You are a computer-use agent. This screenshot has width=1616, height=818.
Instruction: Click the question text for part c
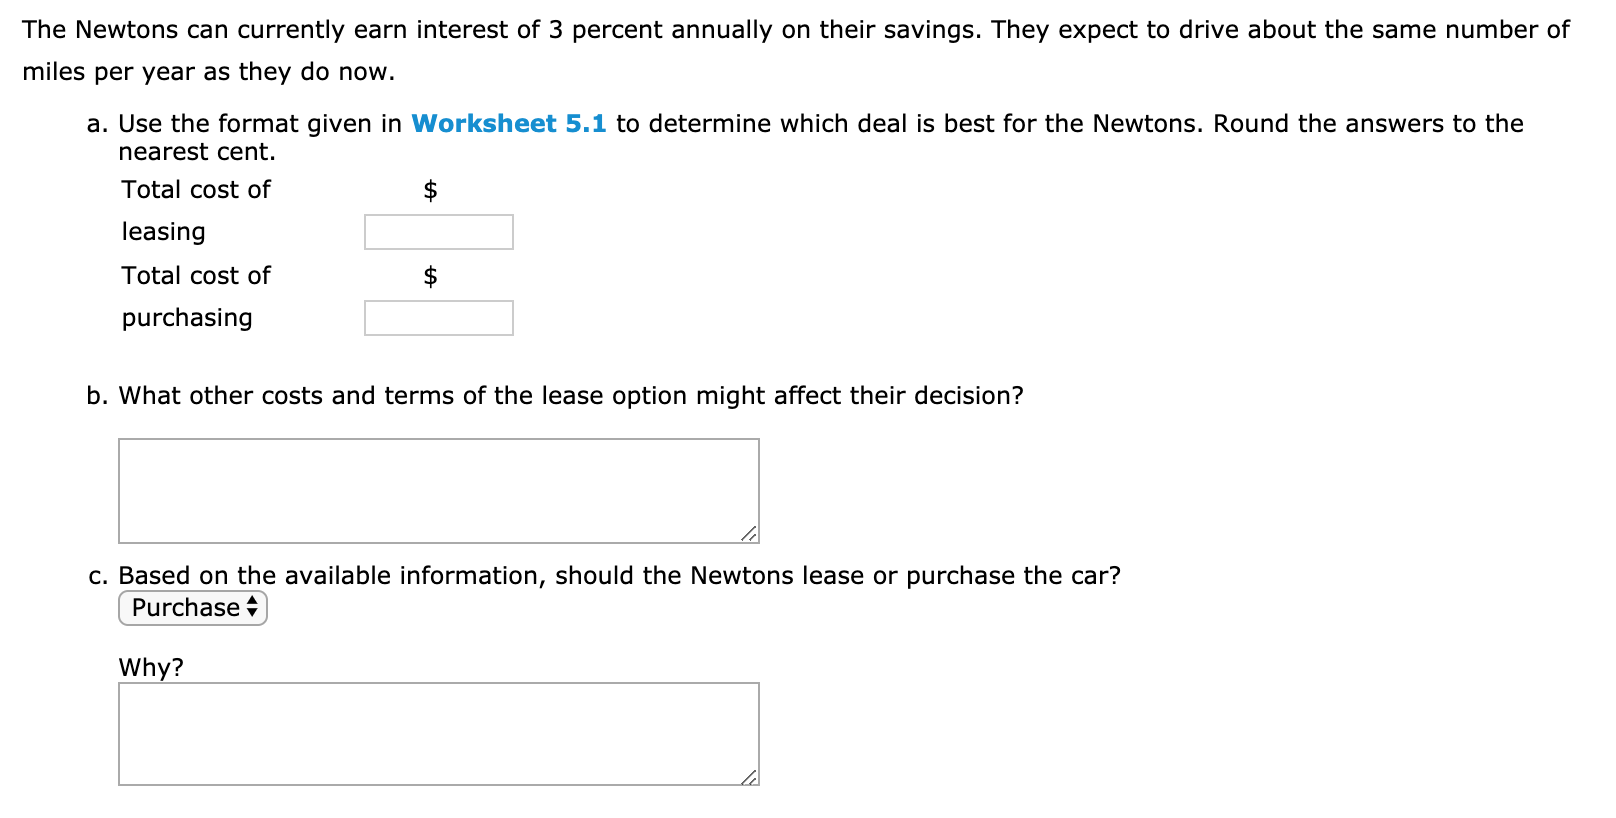pos(620,576)
